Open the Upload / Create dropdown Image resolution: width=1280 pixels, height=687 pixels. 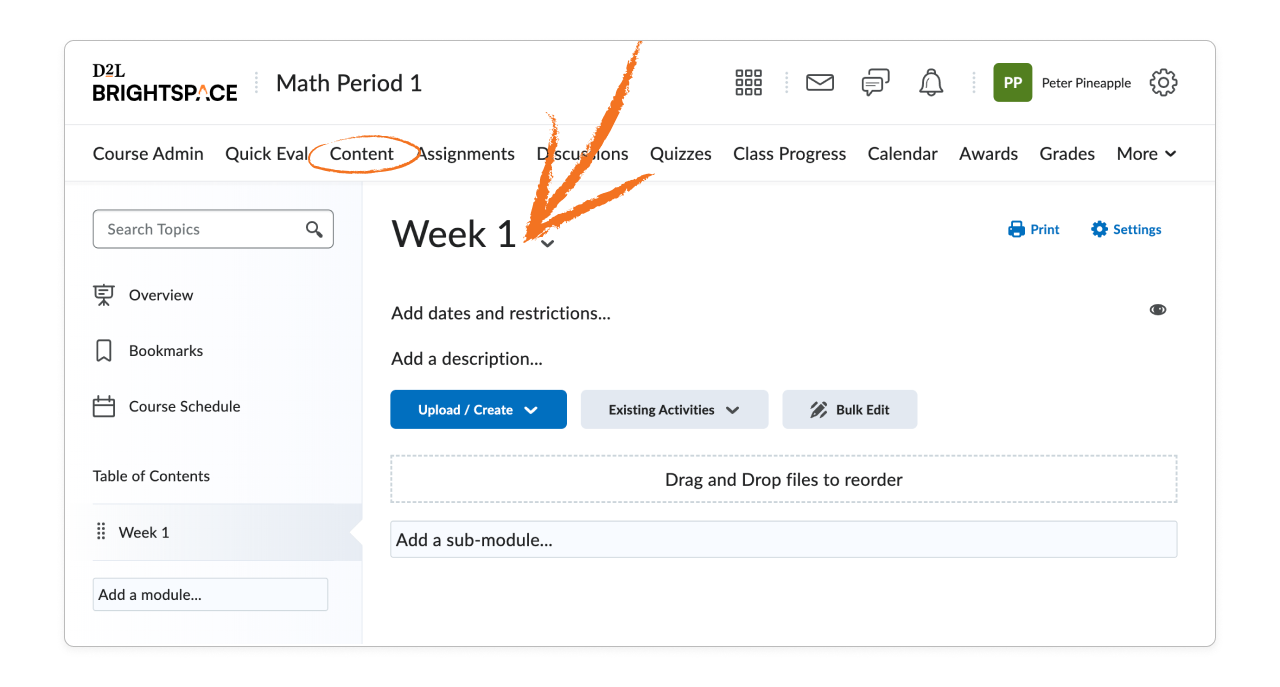coord(478,409)
